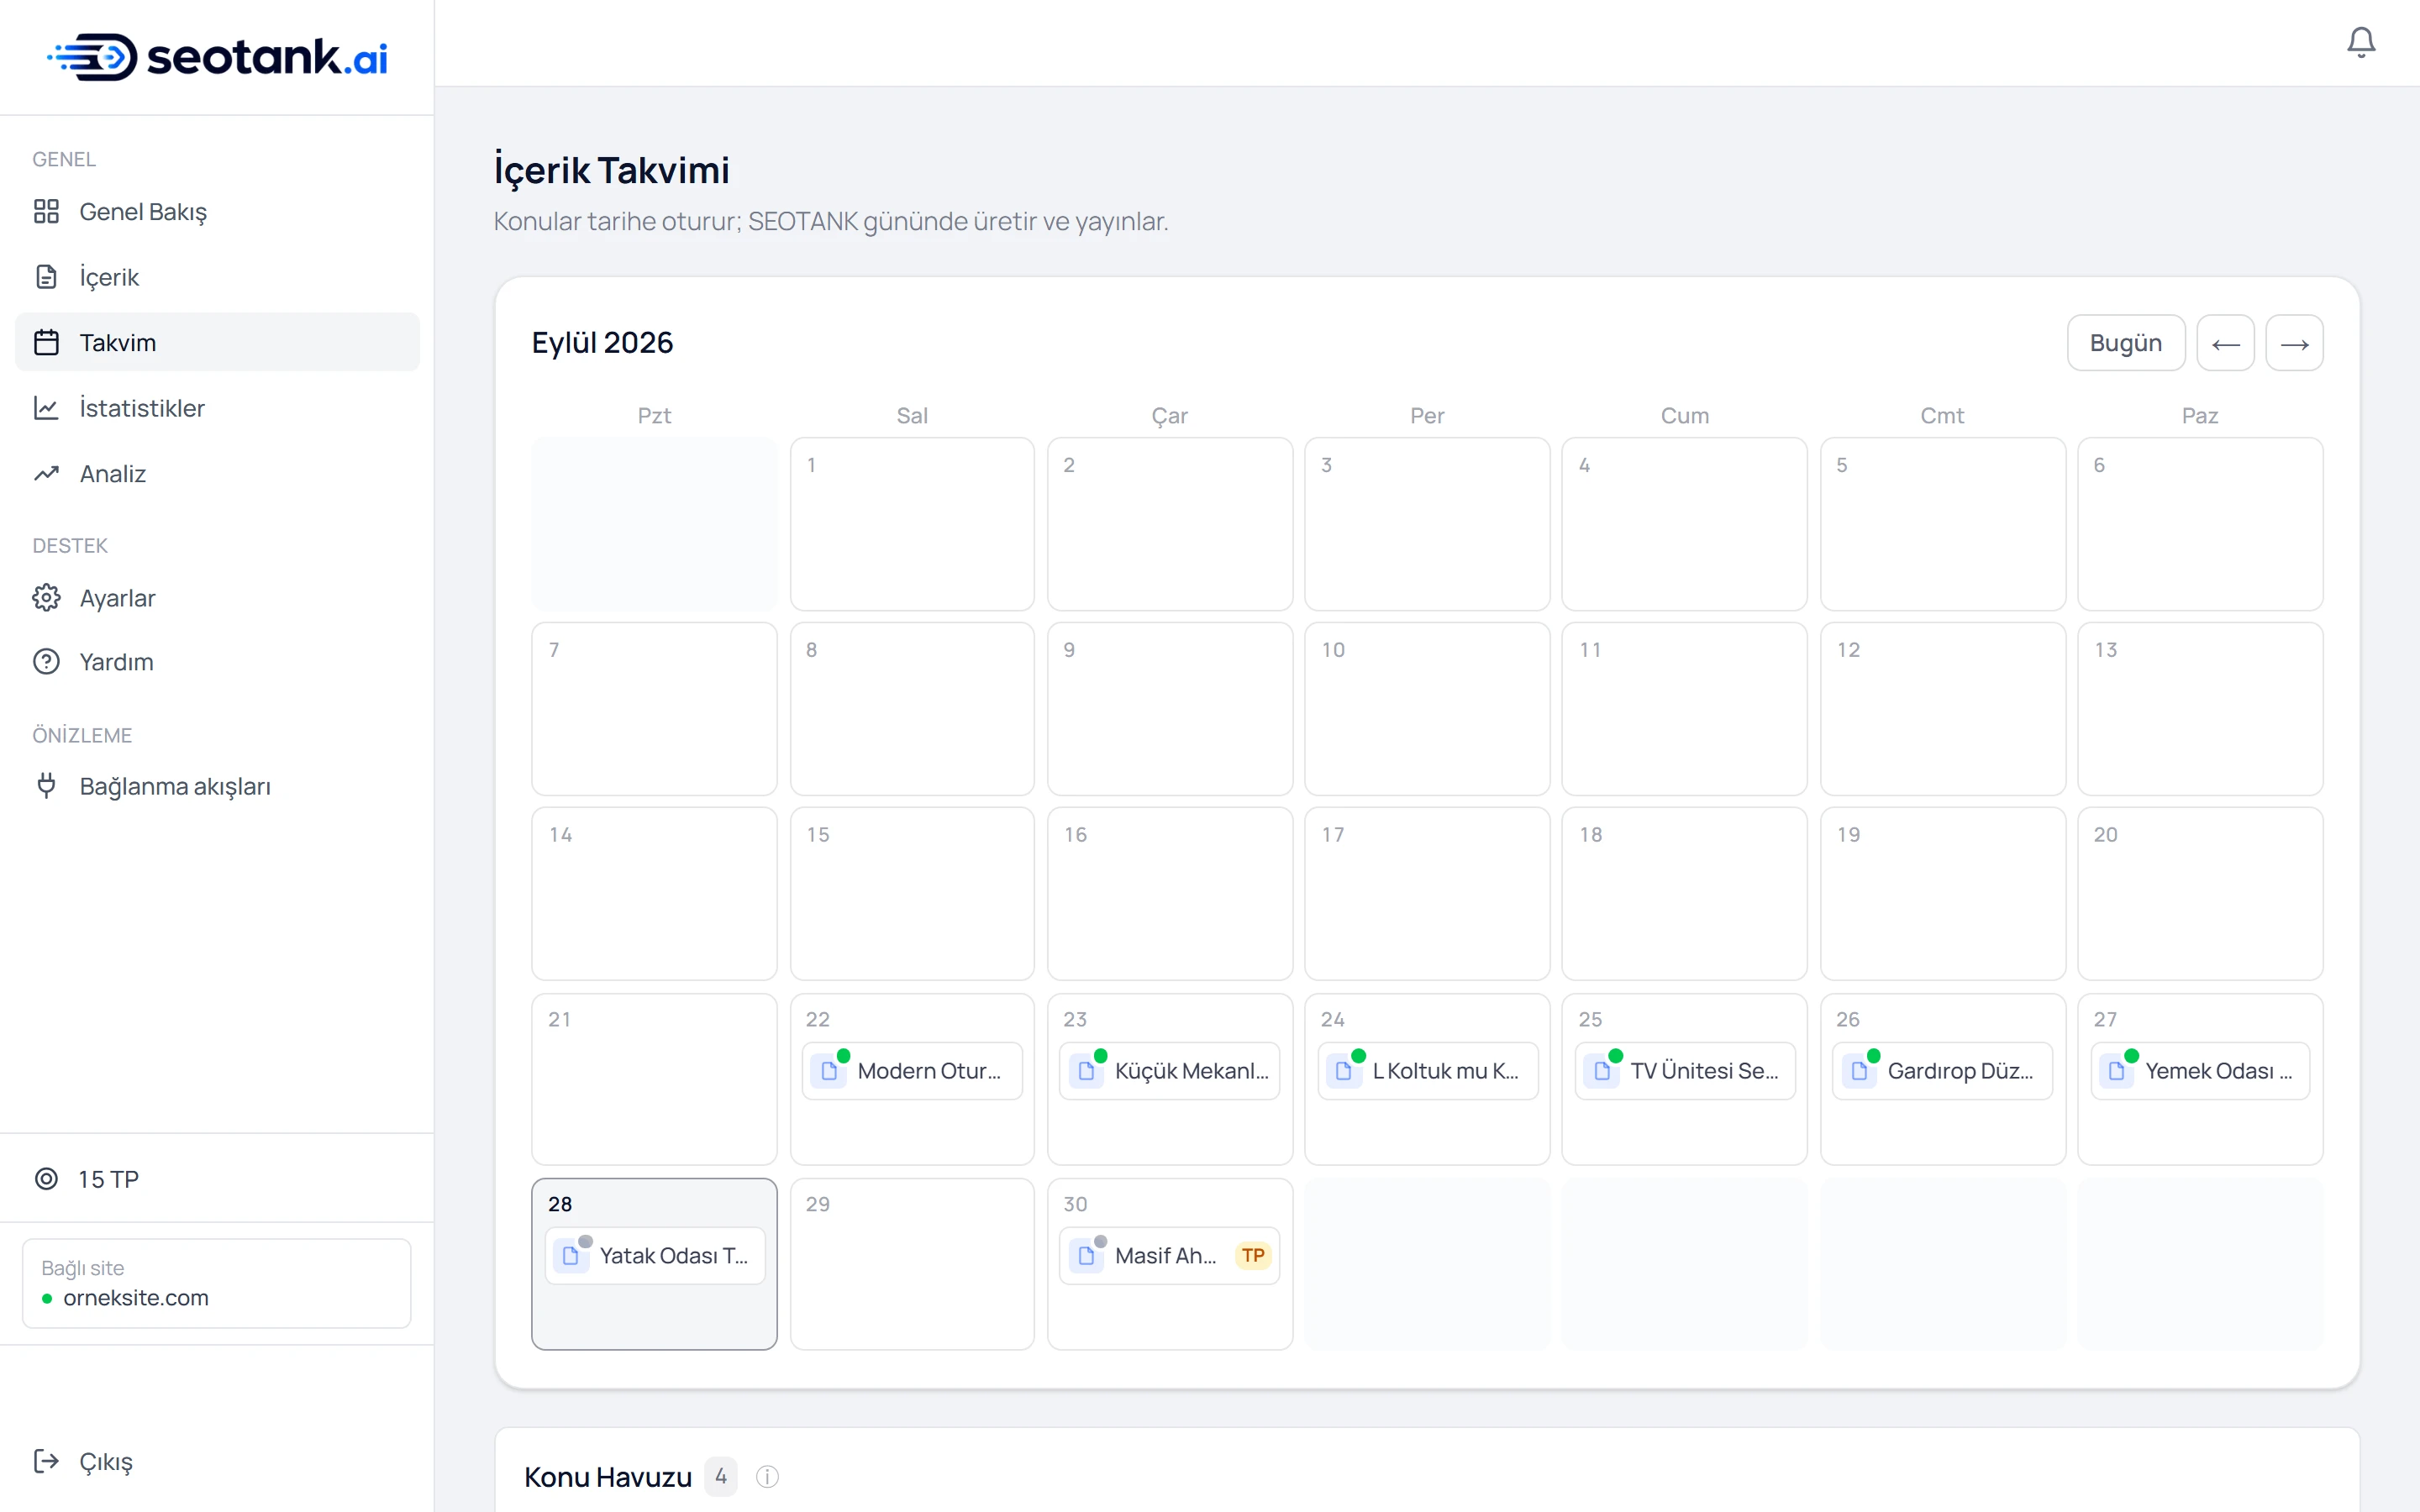The width and height of the screenshot is (2420, 1512).
Task: Open the TV Ünitesi Se... calendar entry
Action: (1684, 1071)
